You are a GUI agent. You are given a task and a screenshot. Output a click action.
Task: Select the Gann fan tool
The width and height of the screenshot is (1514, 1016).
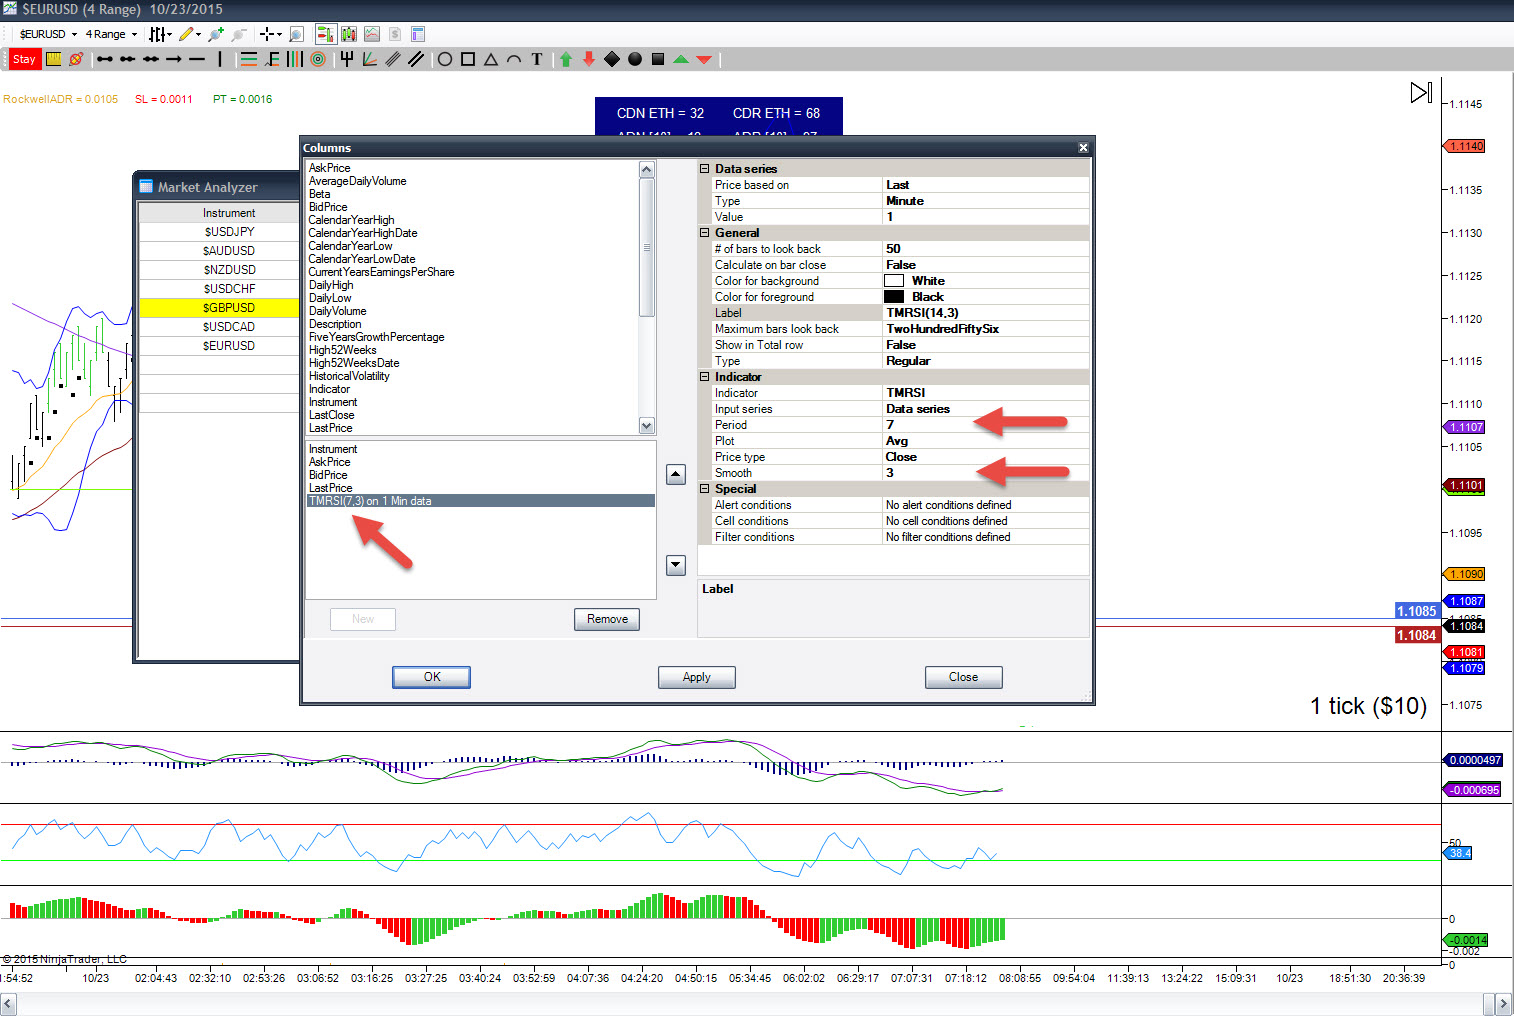(x=370, y=59)
